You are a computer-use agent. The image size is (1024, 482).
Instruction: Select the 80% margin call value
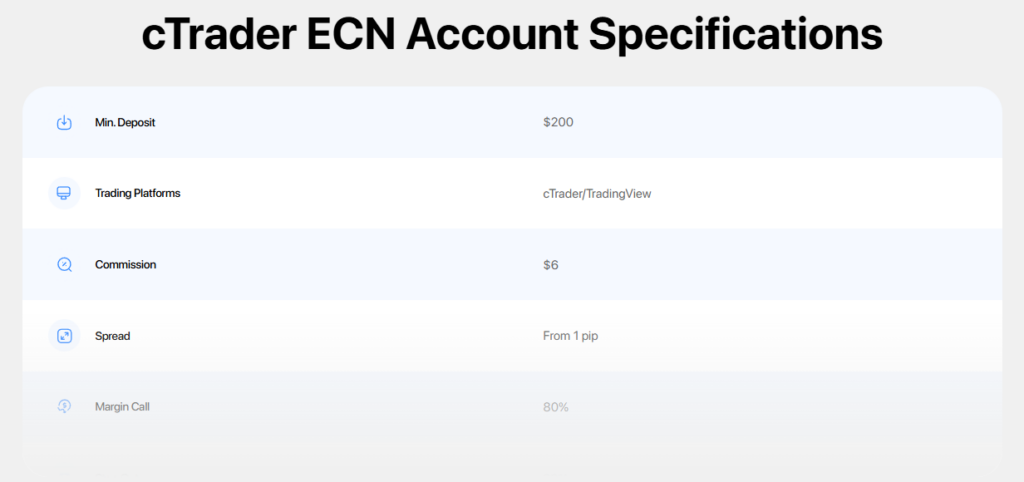(x=556, y=407)
